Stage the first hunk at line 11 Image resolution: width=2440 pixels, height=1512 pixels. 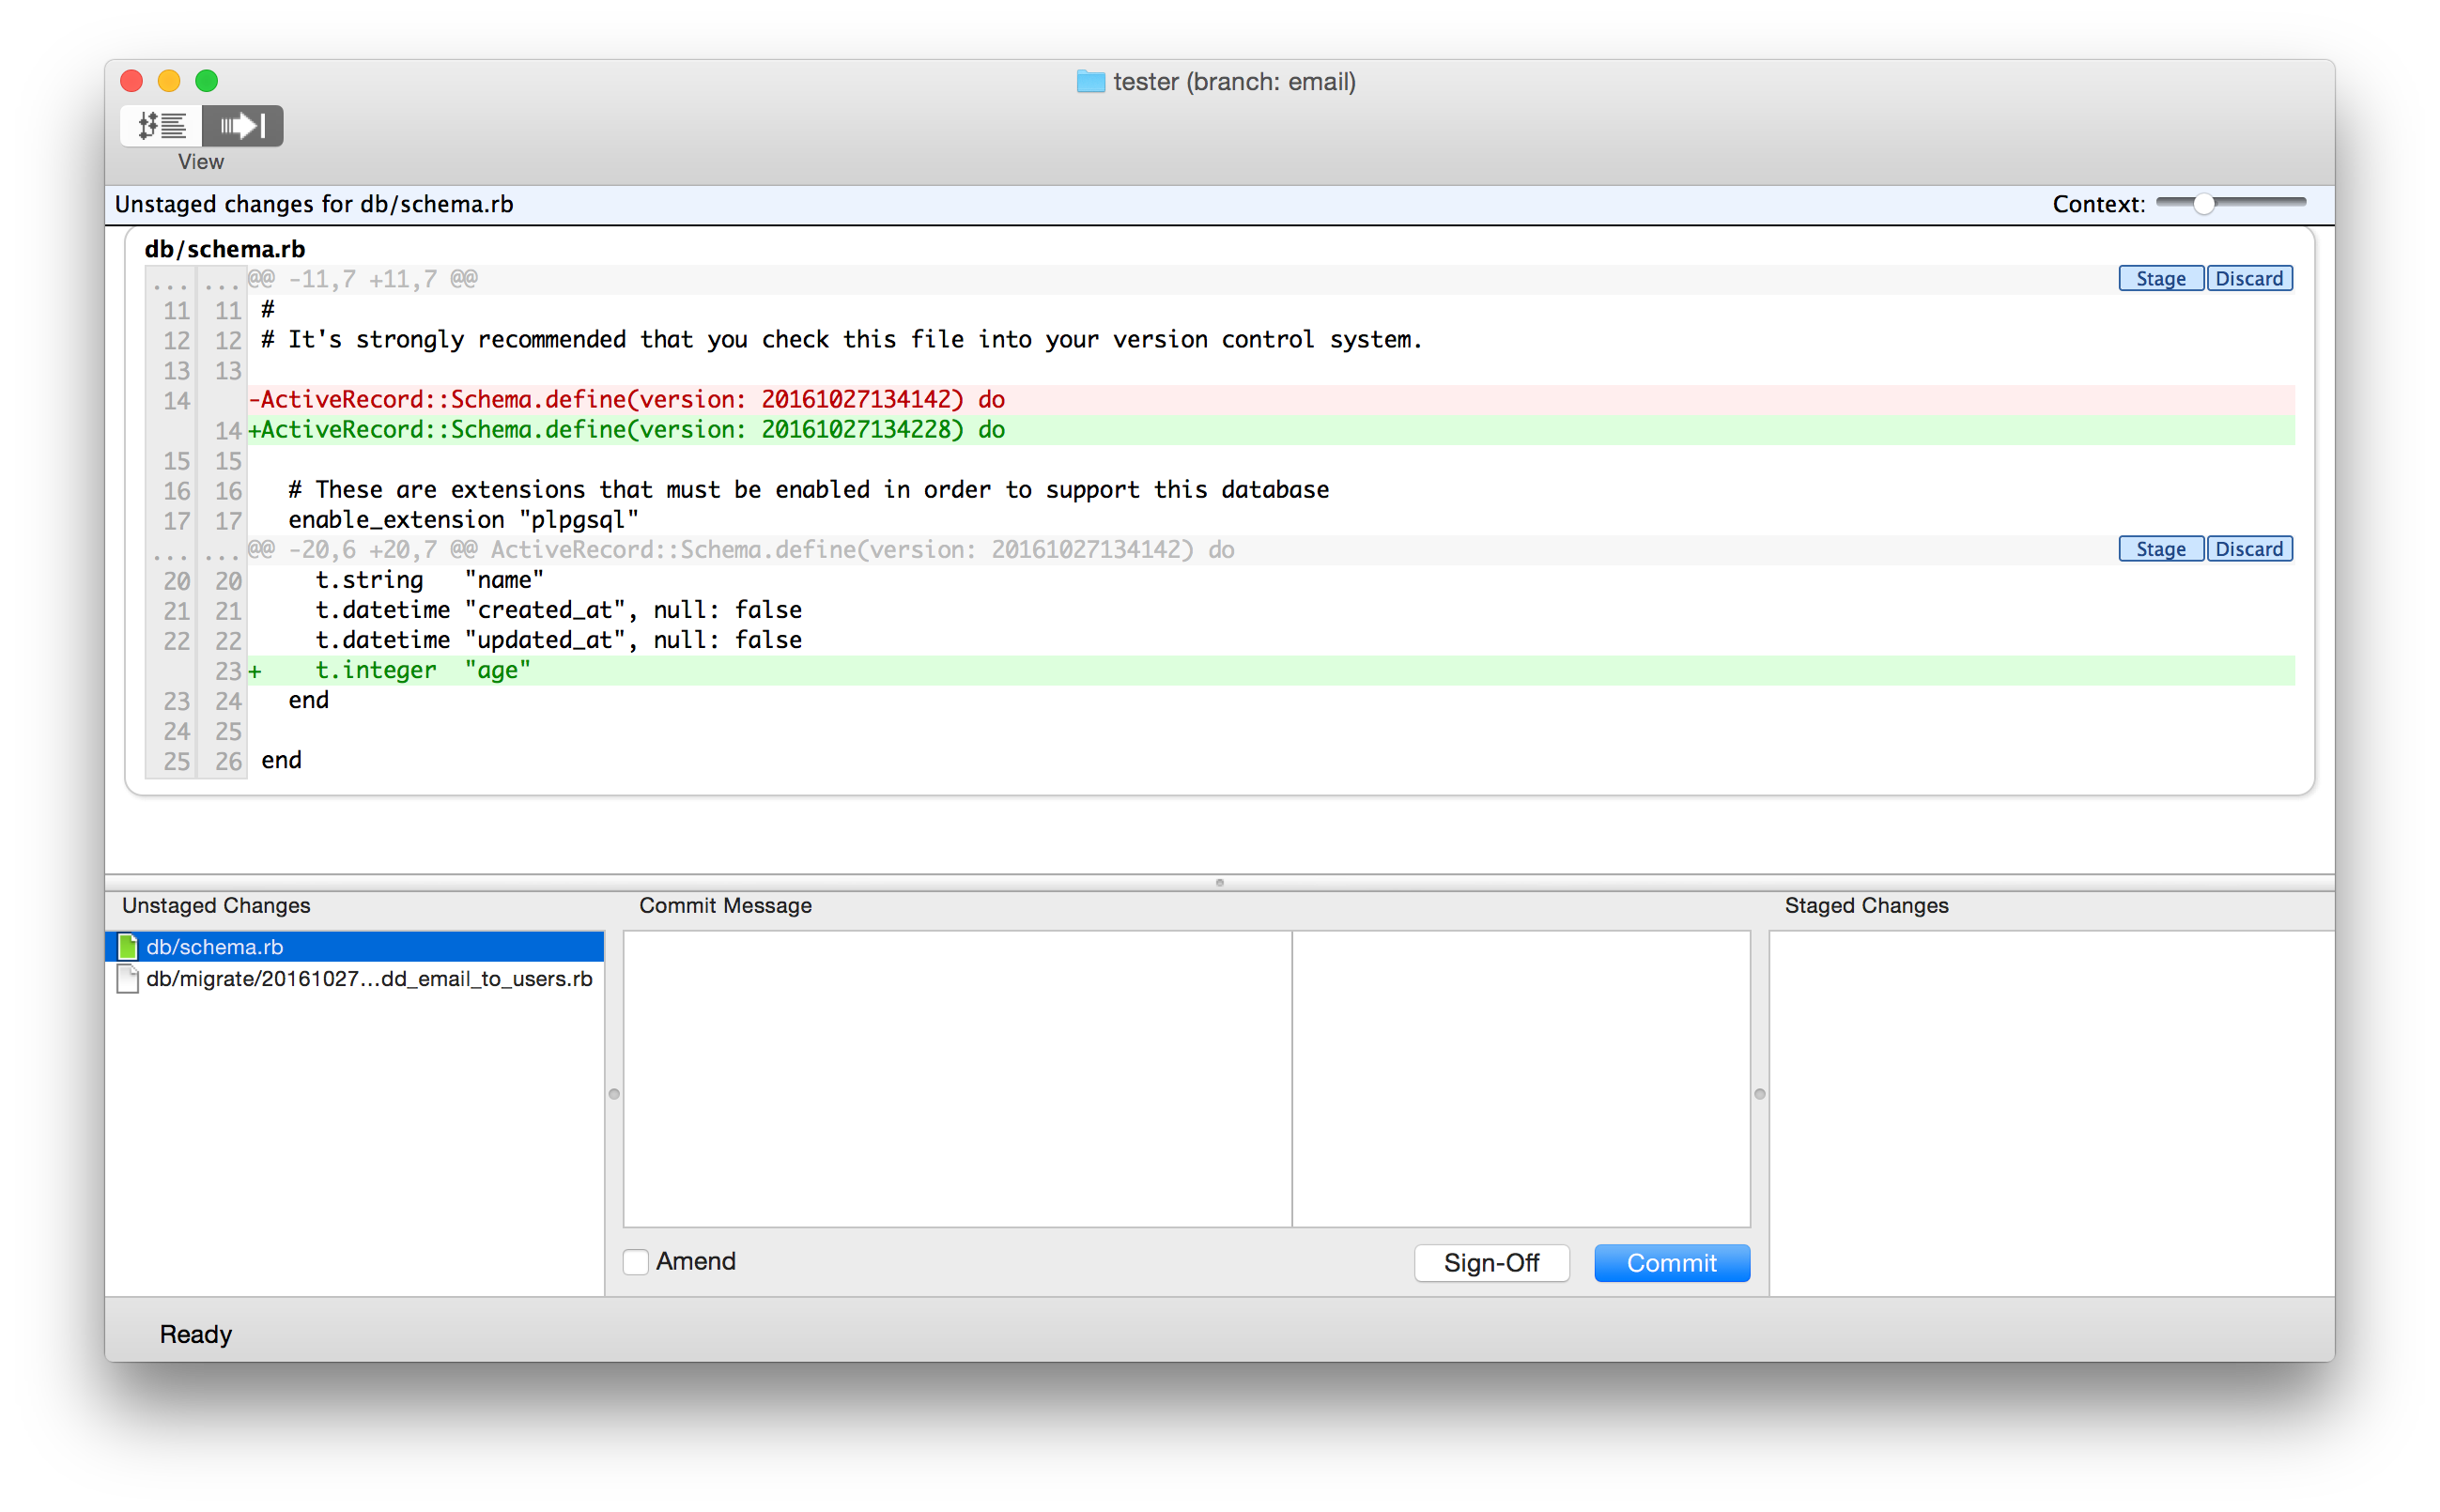point(2160,279)
